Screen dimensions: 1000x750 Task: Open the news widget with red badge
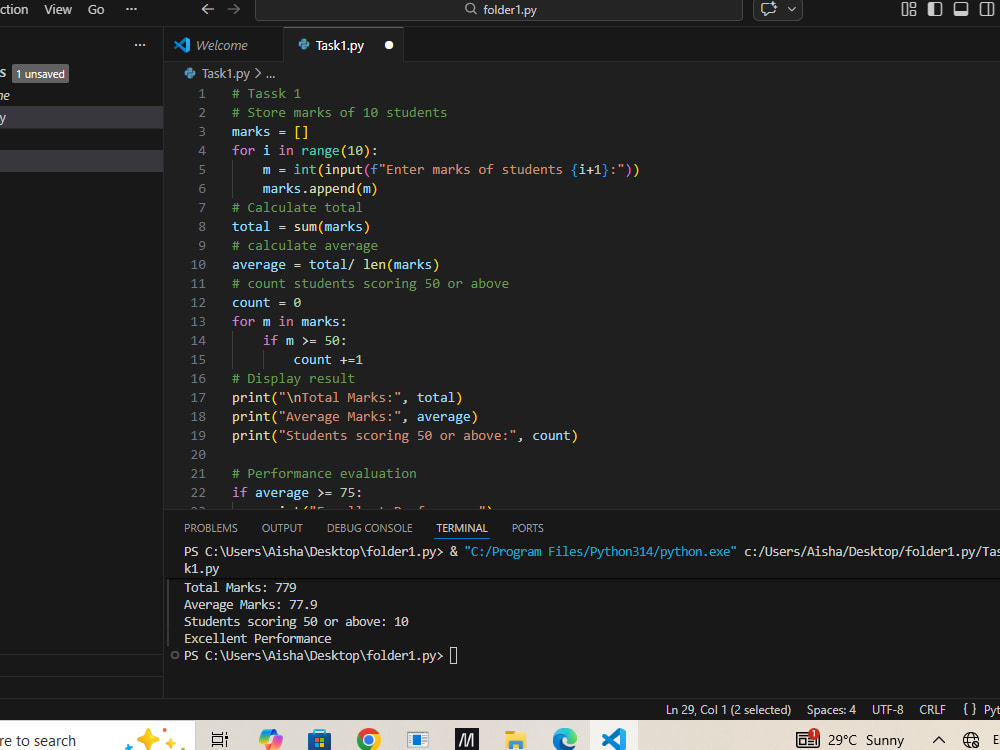point(807,739)
